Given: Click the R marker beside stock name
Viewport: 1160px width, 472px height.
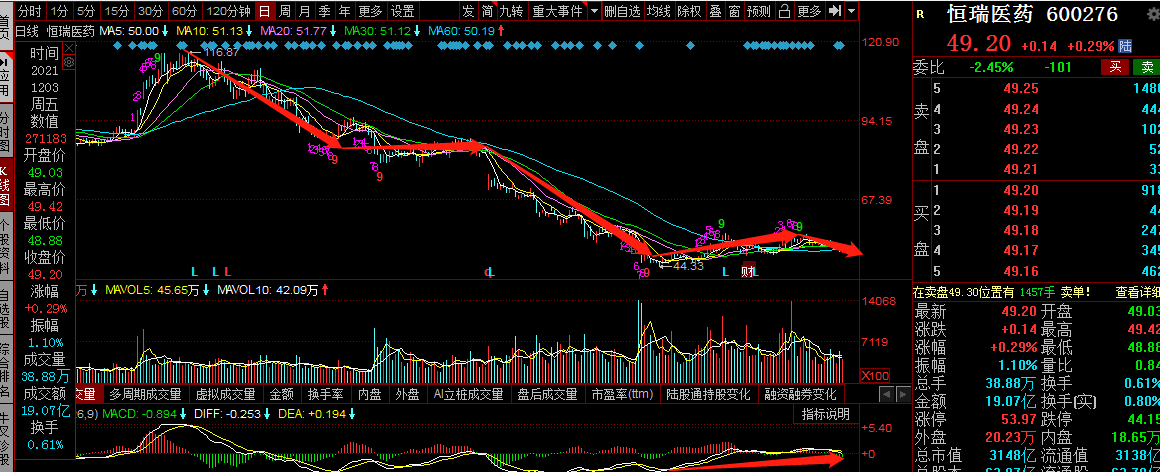Looking at the screenshot, I should point(920,13).
